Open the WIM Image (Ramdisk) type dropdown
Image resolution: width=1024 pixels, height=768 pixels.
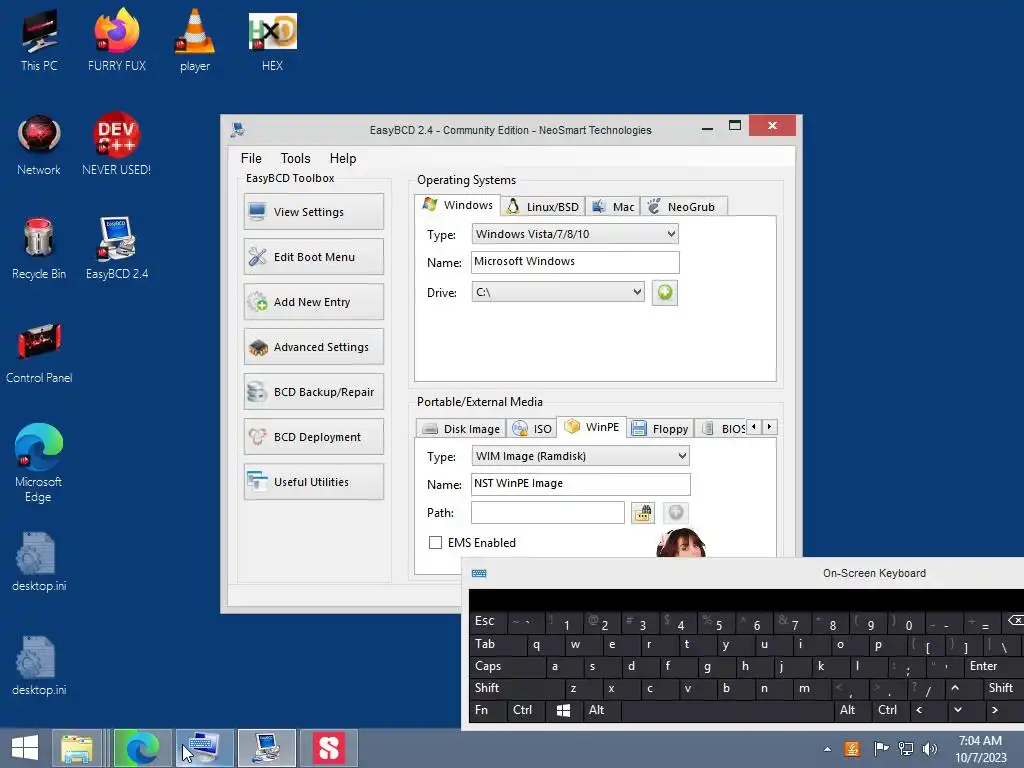tap(580, 456)
